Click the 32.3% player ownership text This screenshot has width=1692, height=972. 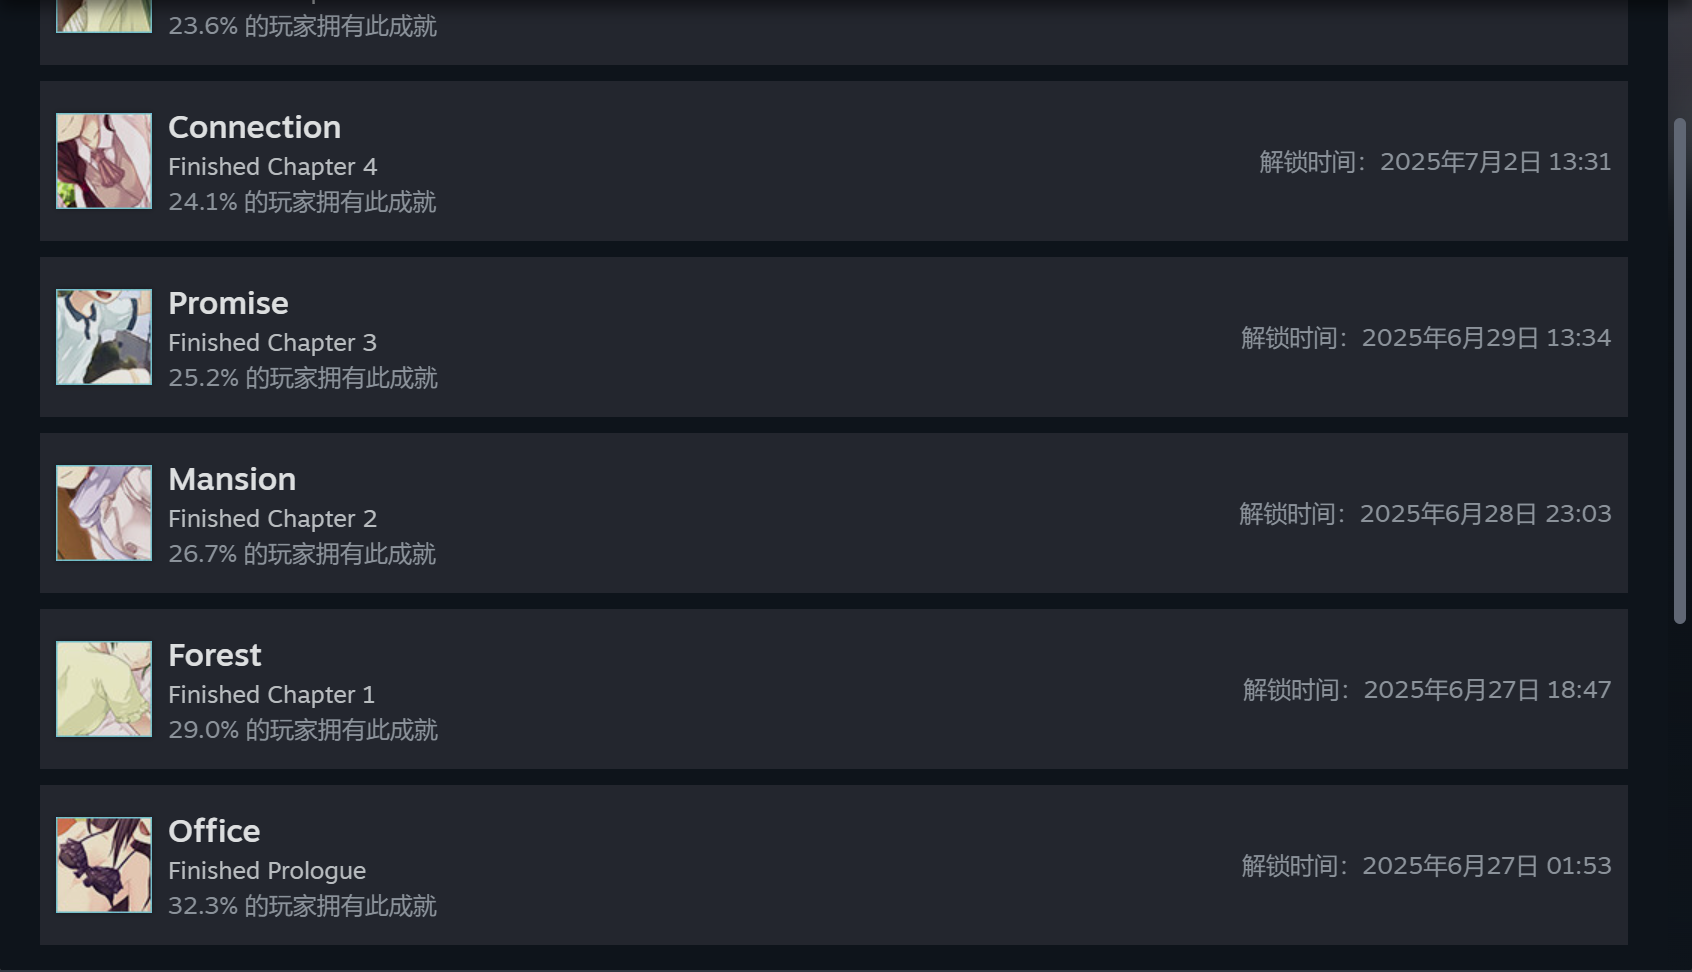tap(302, 906)
